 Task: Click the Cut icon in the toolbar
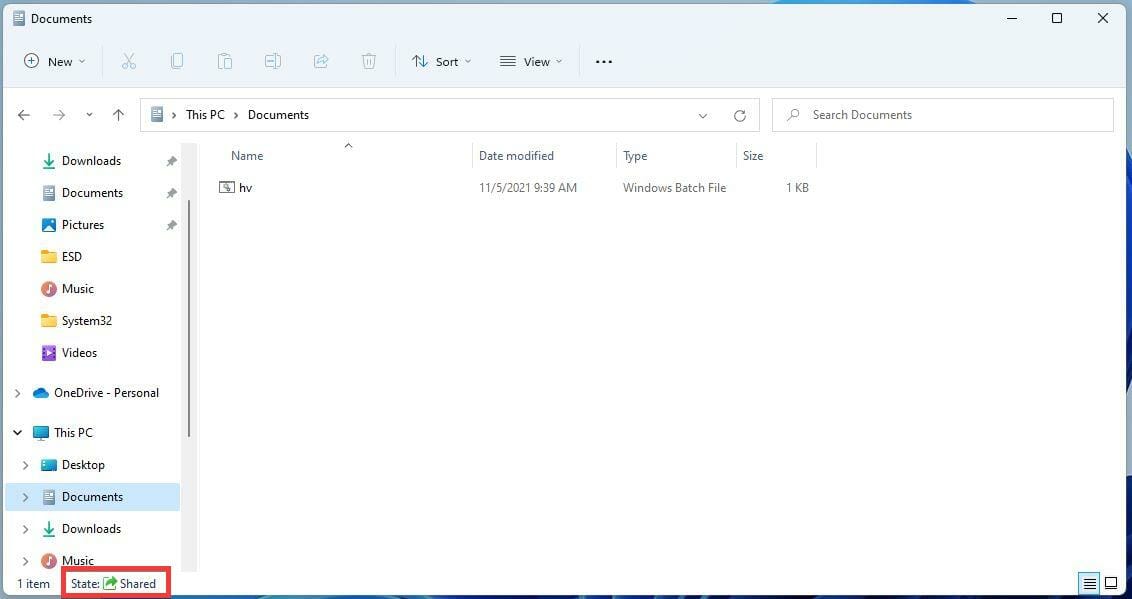click(x=129, y=61)
